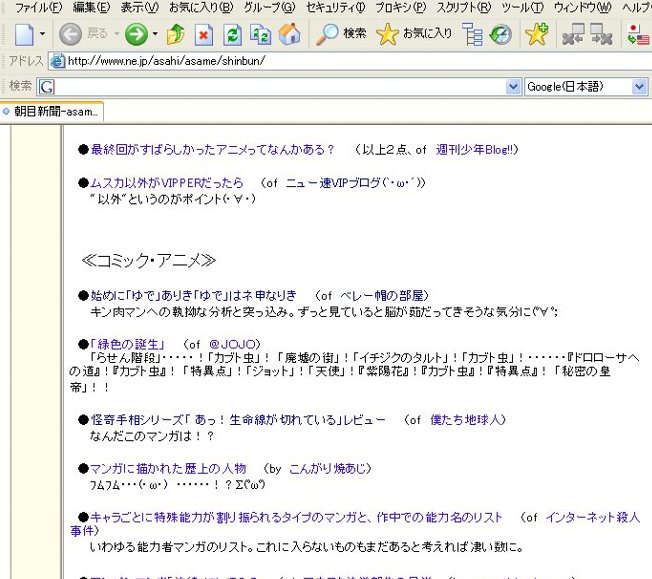This screenshot has width=652, height=579.
Task: Open プロキシ(P) menu
Action: point(401,7)
